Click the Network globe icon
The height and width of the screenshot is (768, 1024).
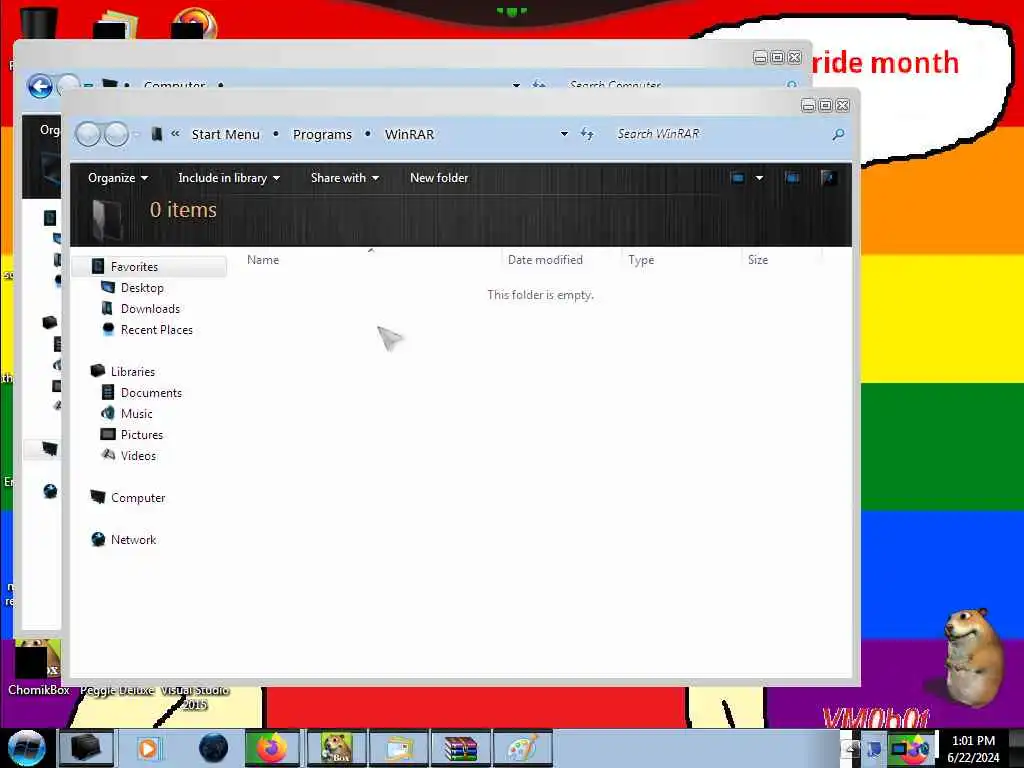click(x=98, y=539)
